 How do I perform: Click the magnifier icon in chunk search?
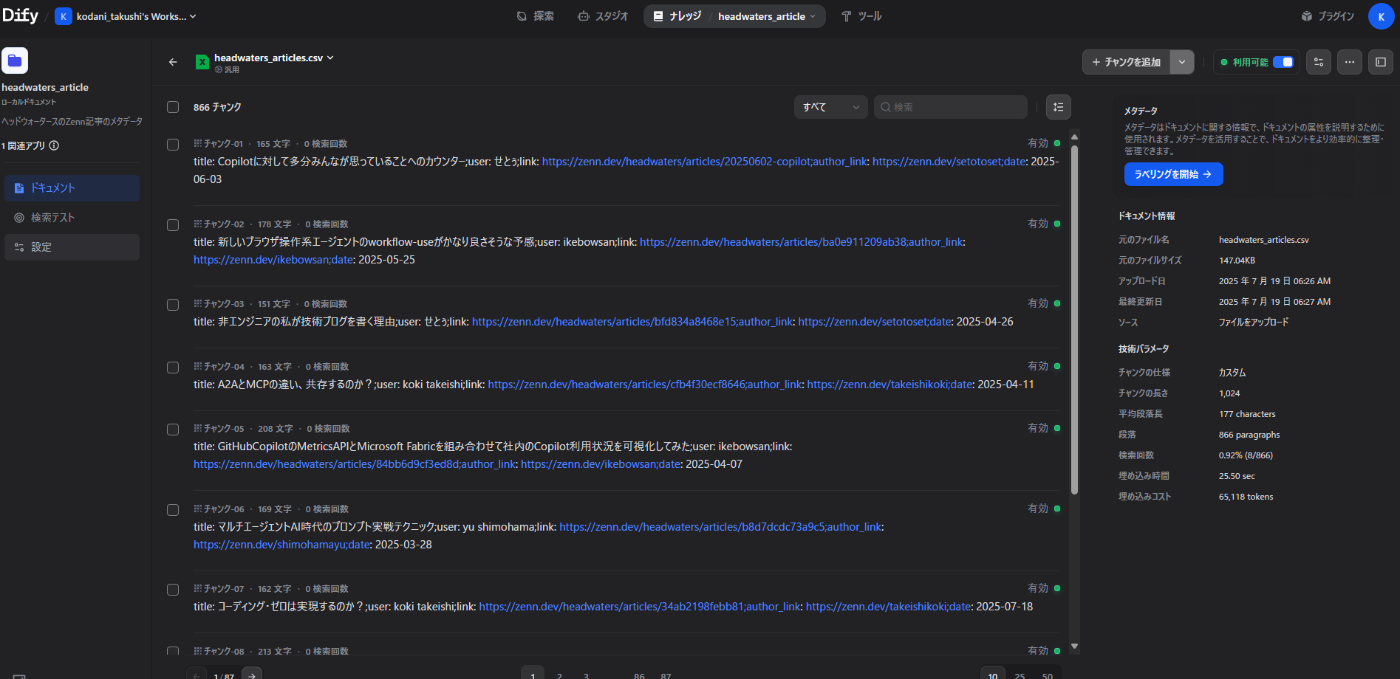886,107
